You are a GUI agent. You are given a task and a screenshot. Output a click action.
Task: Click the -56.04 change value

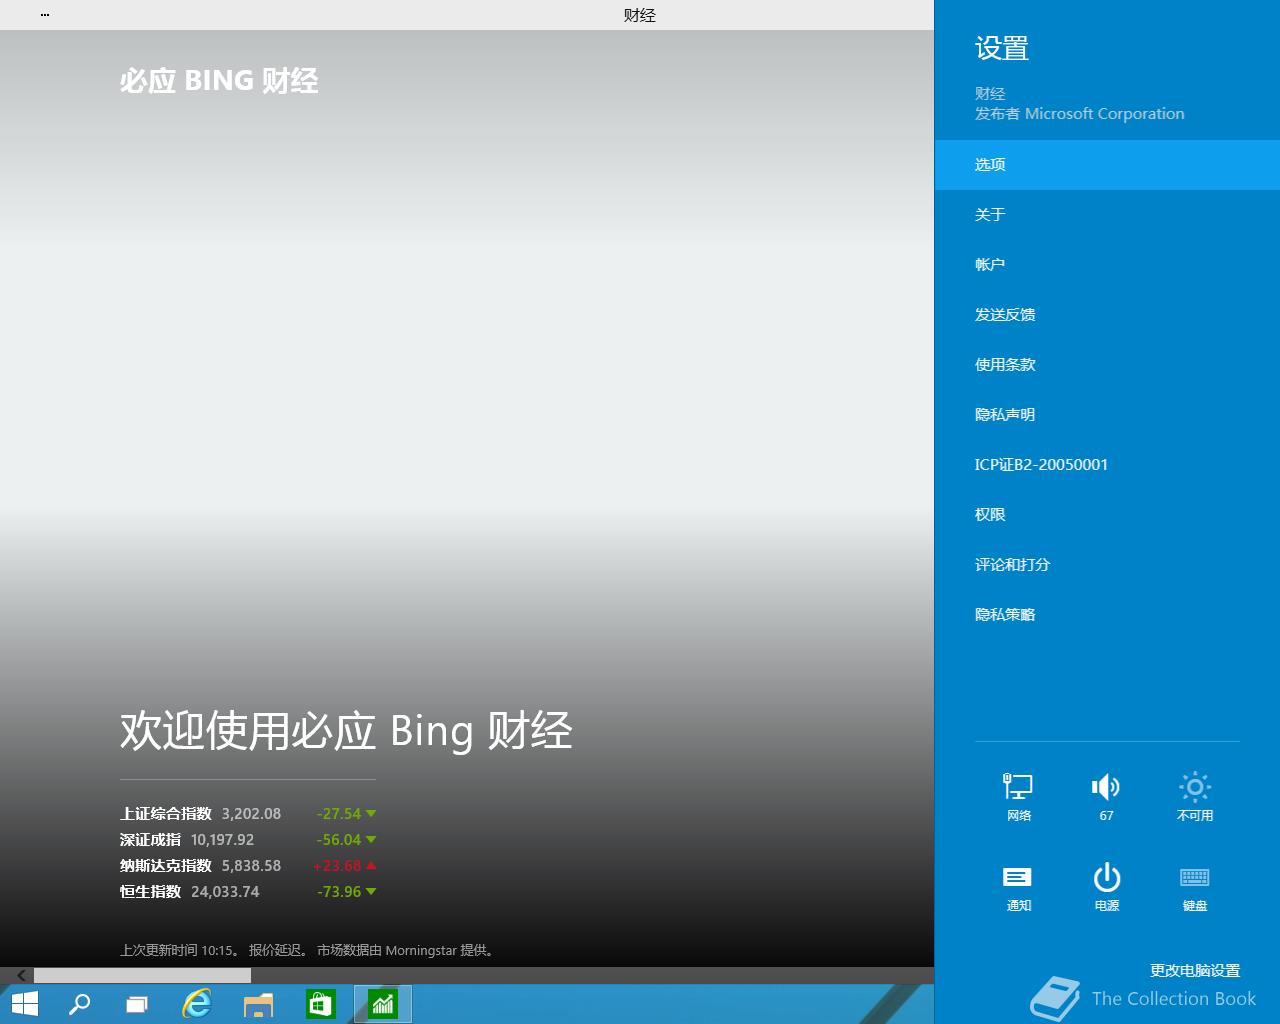click(339, 840)
